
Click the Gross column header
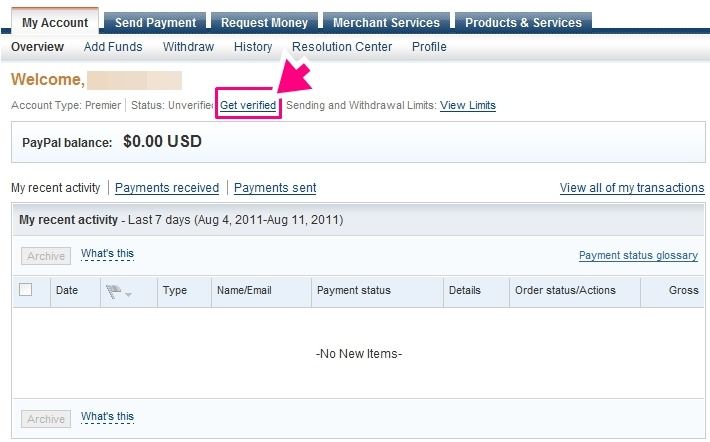click(684, 290)
